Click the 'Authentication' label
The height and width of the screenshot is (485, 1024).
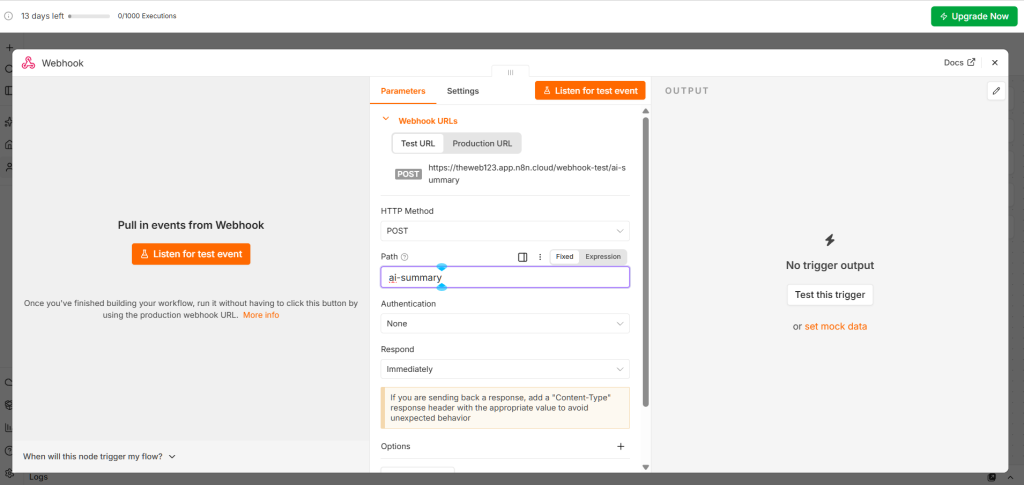point(408,304)
